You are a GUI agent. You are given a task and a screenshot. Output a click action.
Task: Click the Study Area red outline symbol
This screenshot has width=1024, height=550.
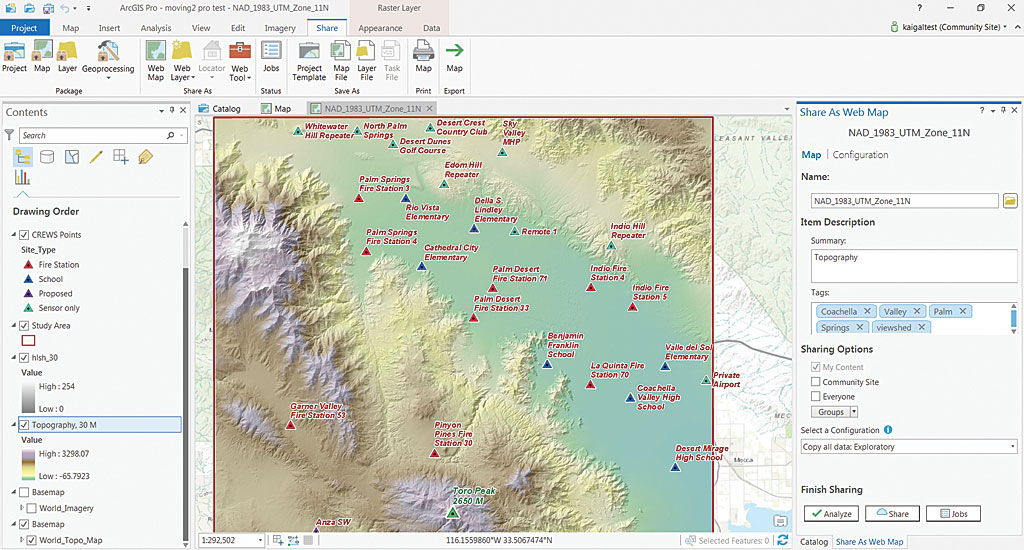point(28,340)
